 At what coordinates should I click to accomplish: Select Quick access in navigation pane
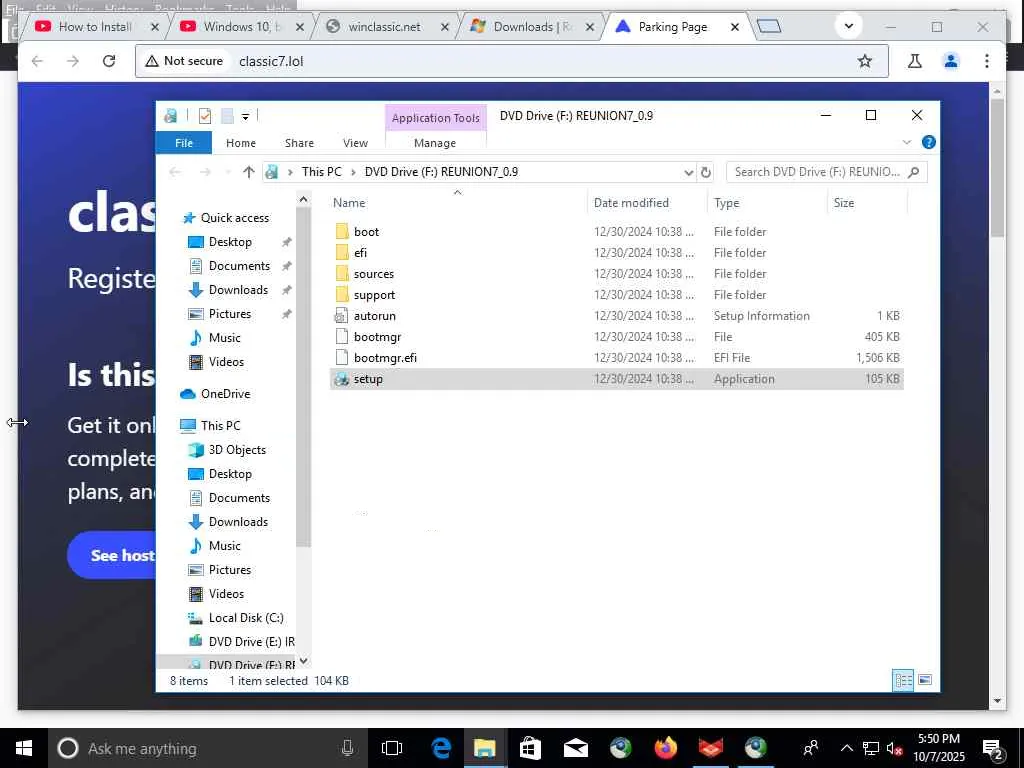(x=226, y=217)
